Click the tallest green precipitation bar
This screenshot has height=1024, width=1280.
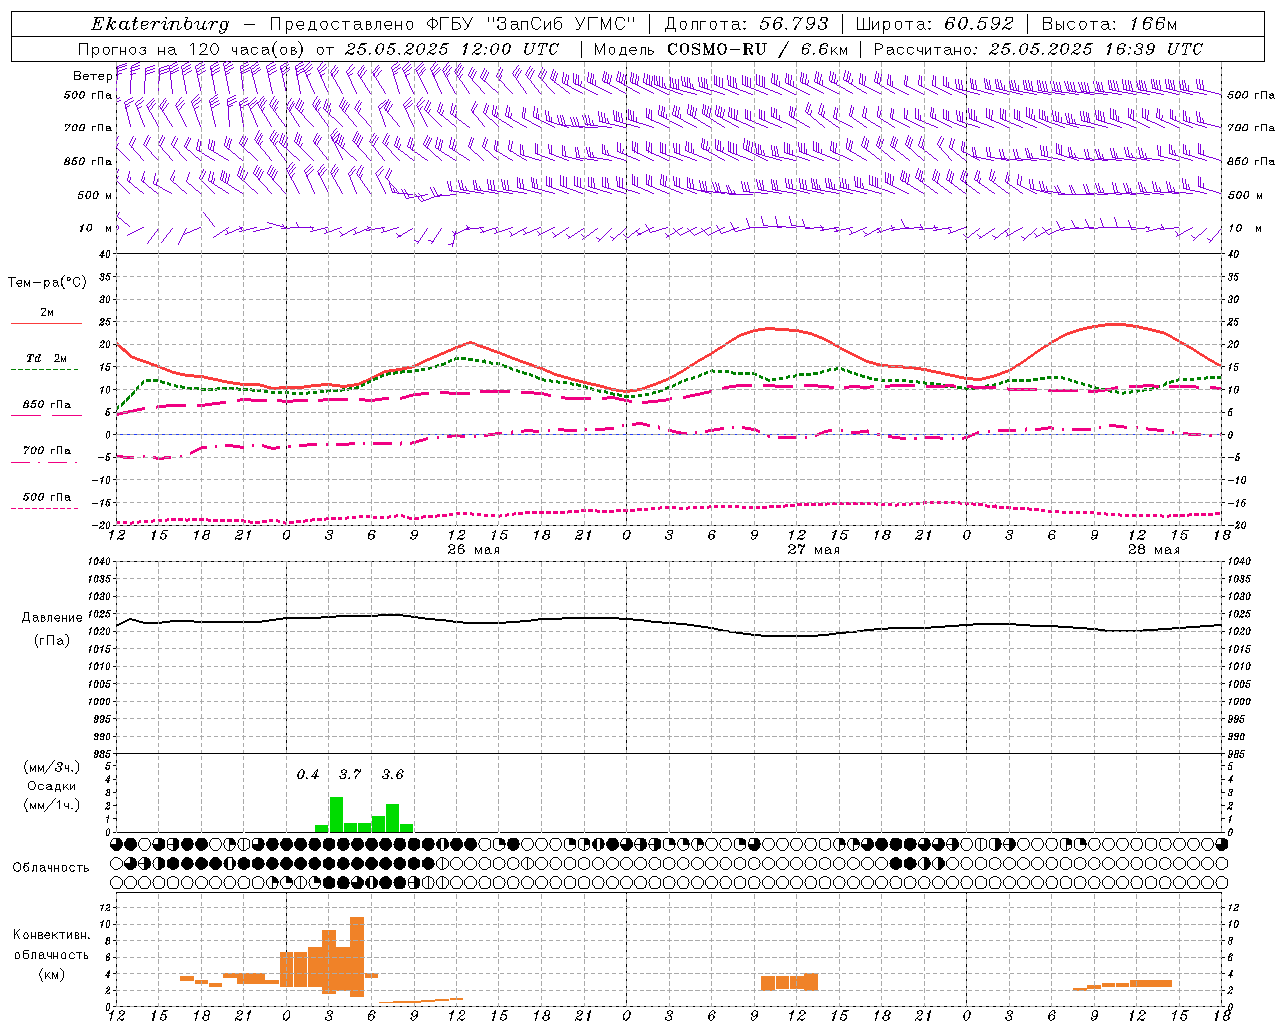(336, 814)
